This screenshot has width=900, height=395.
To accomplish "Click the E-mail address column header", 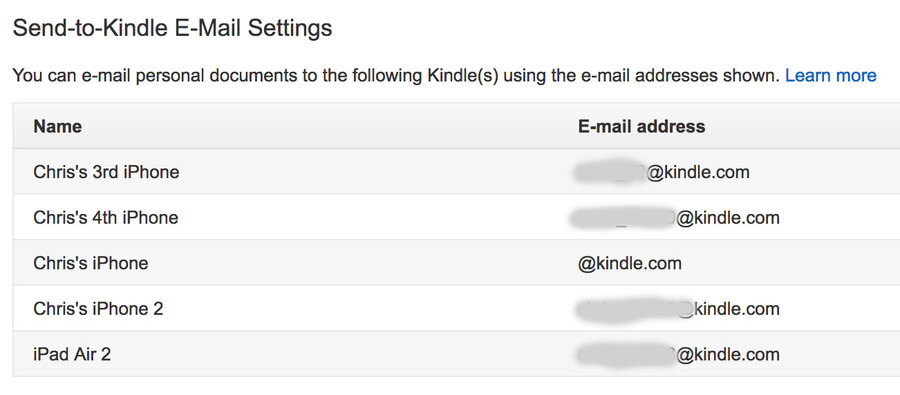I will point(641,126).
